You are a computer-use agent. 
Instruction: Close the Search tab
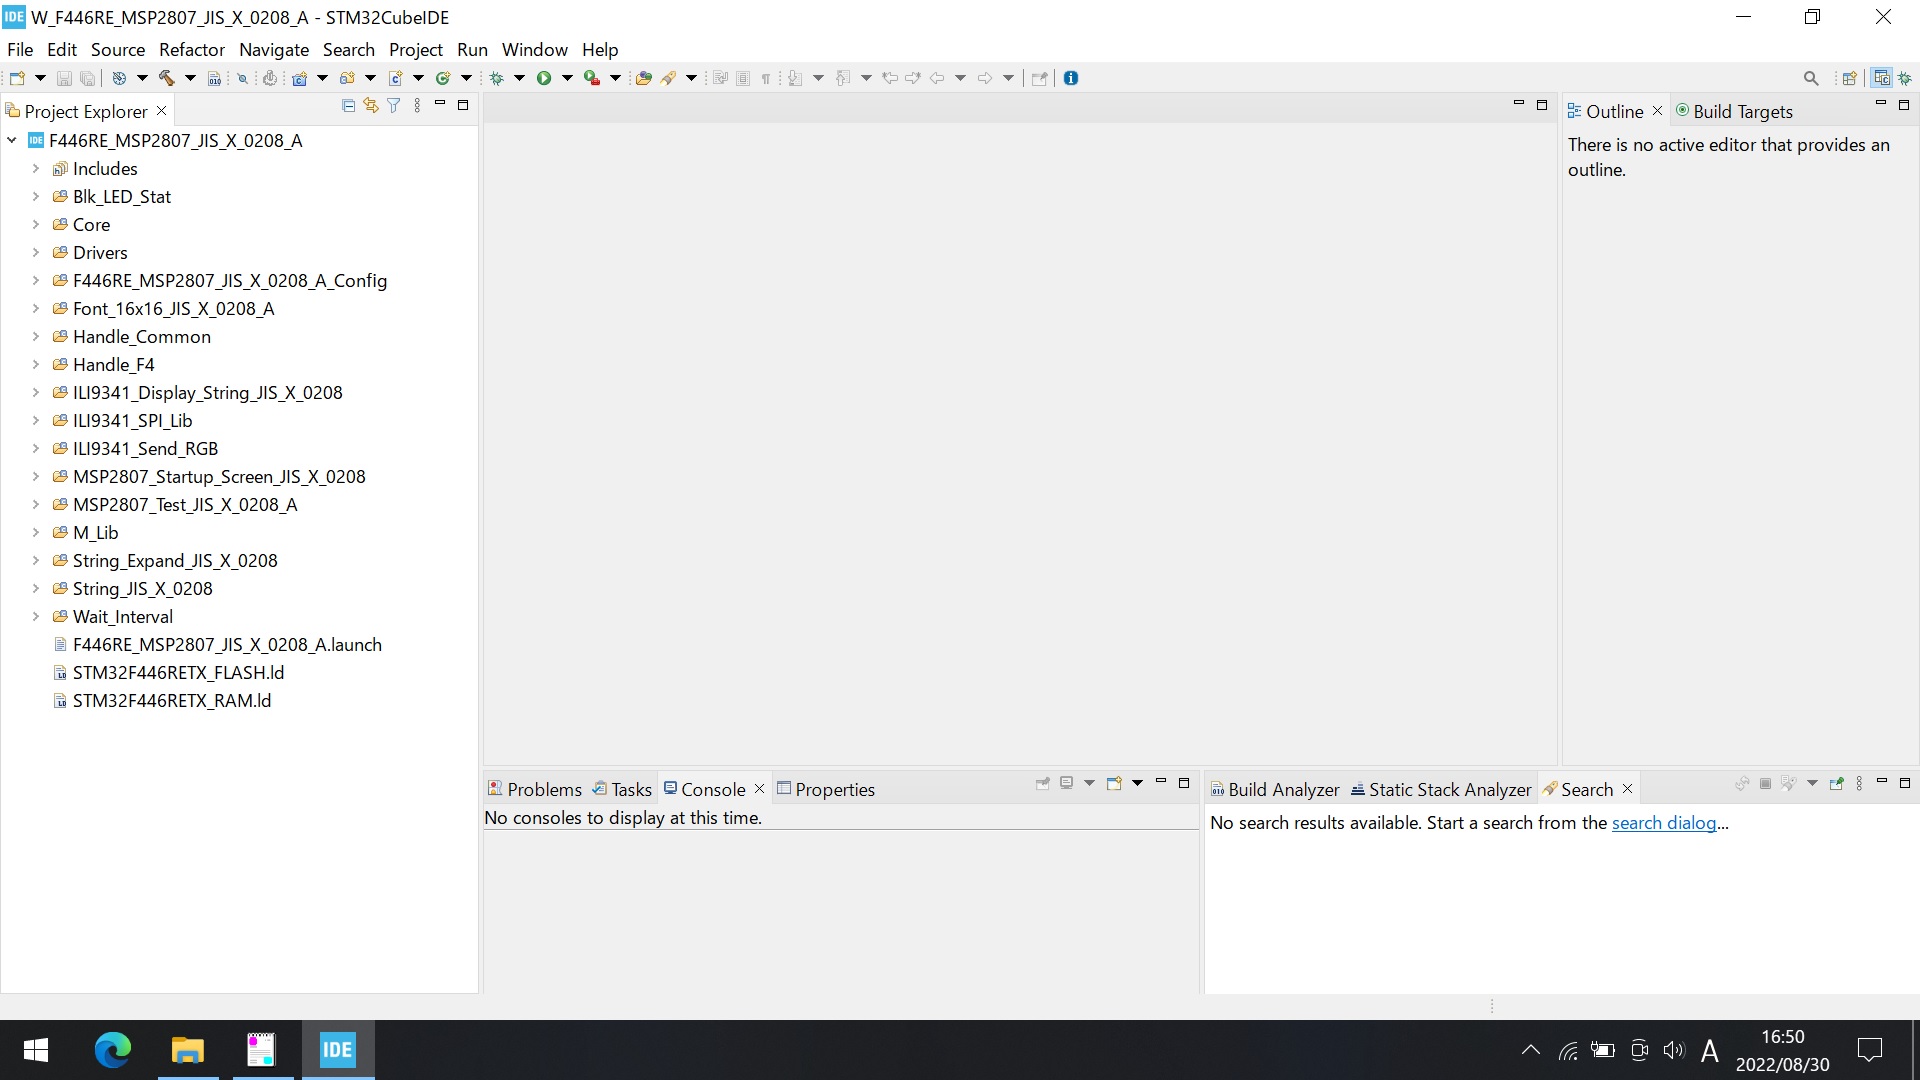point(1627,789)
